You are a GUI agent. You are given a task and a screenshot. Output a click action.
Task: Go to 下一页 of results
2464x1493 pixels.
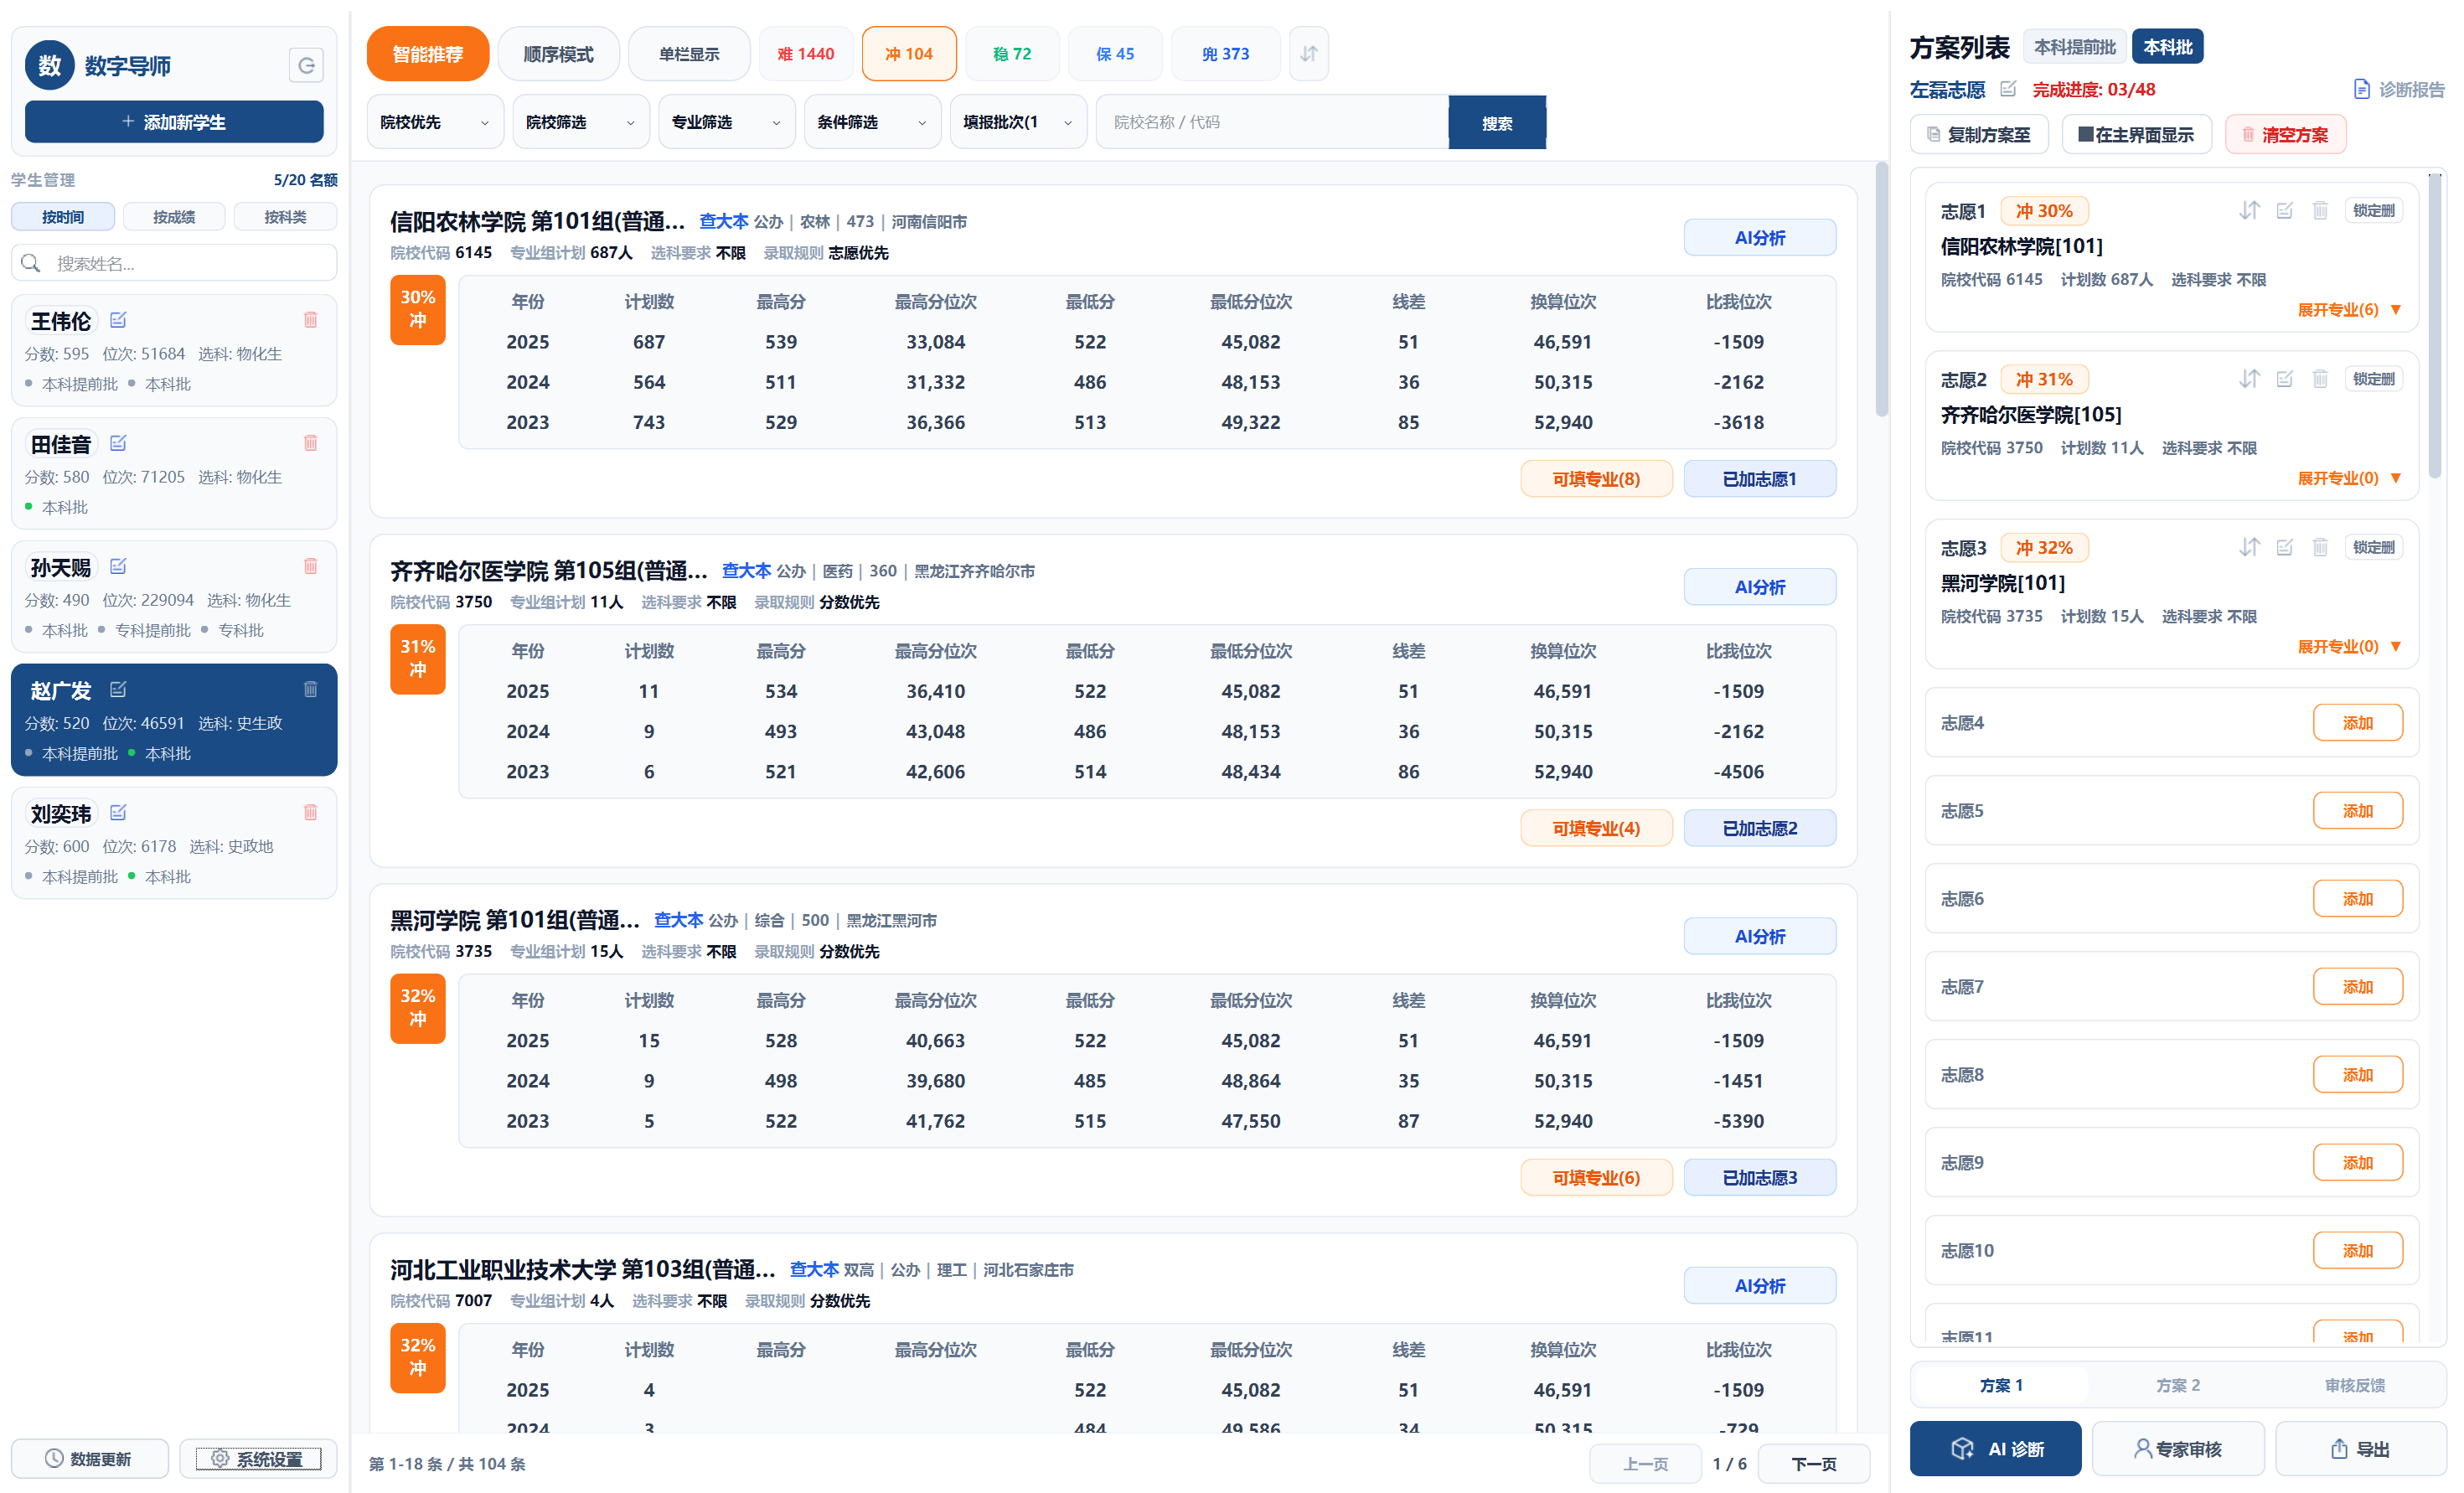pos(1814,1464)
